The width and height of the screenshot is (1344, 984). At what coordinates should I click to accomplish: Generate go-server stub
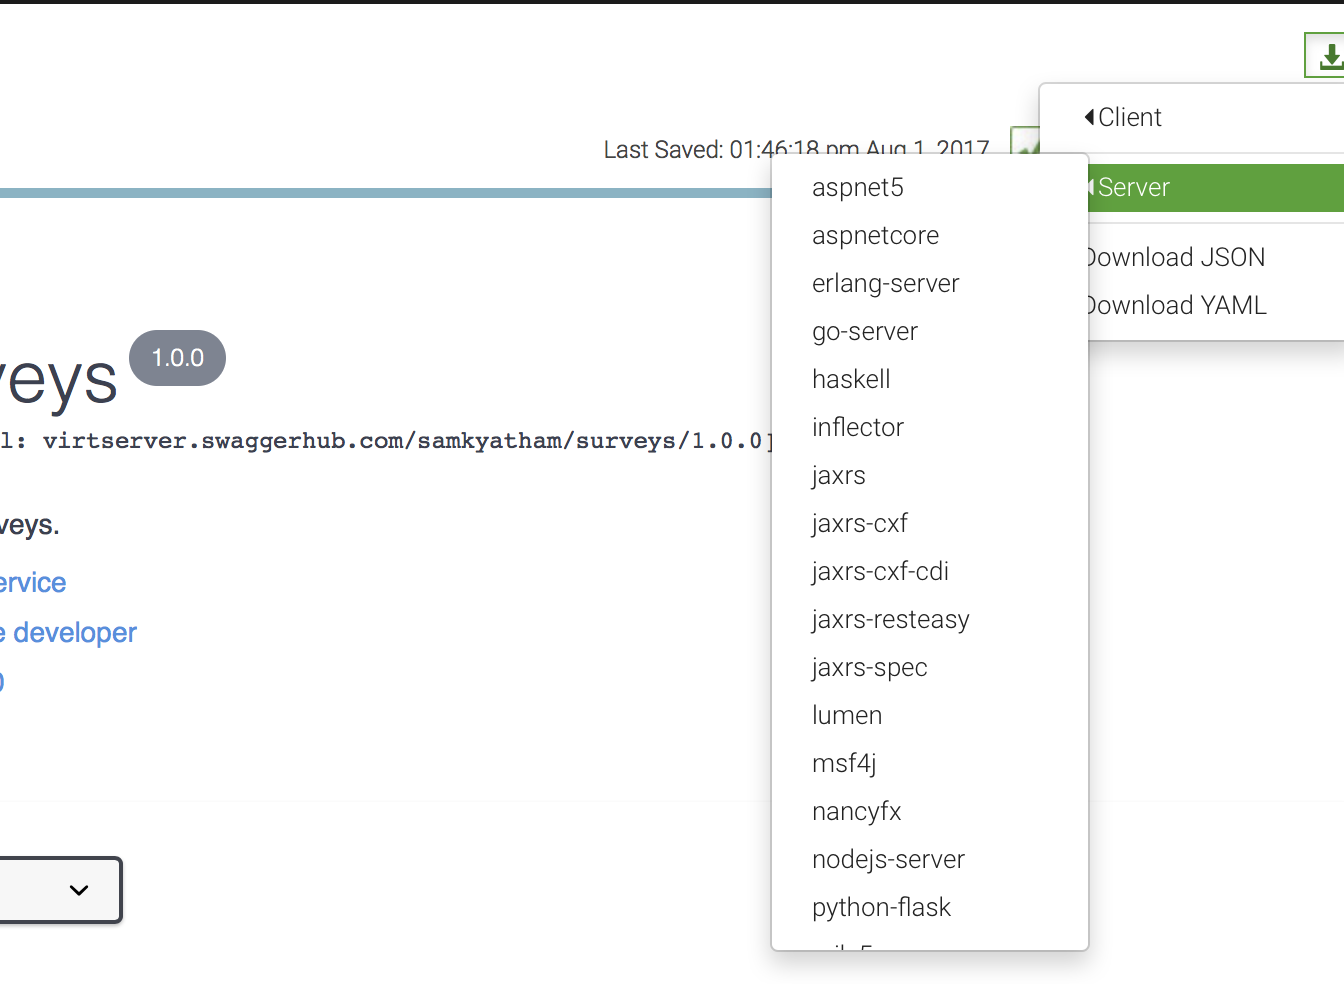(864, 332)
